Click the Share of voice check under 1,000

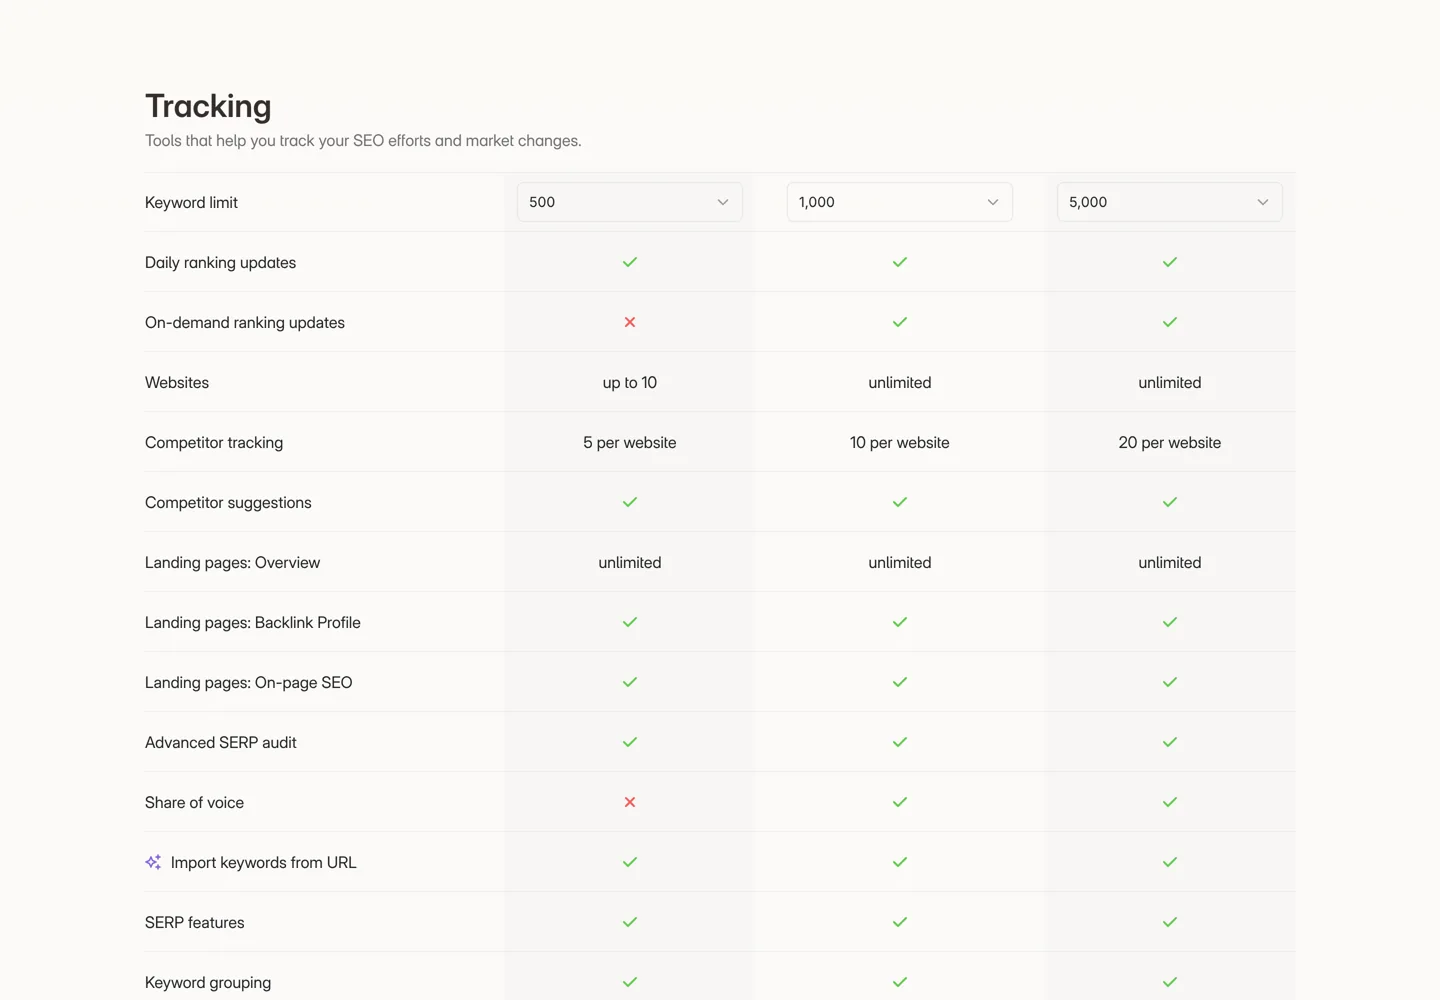900,802
